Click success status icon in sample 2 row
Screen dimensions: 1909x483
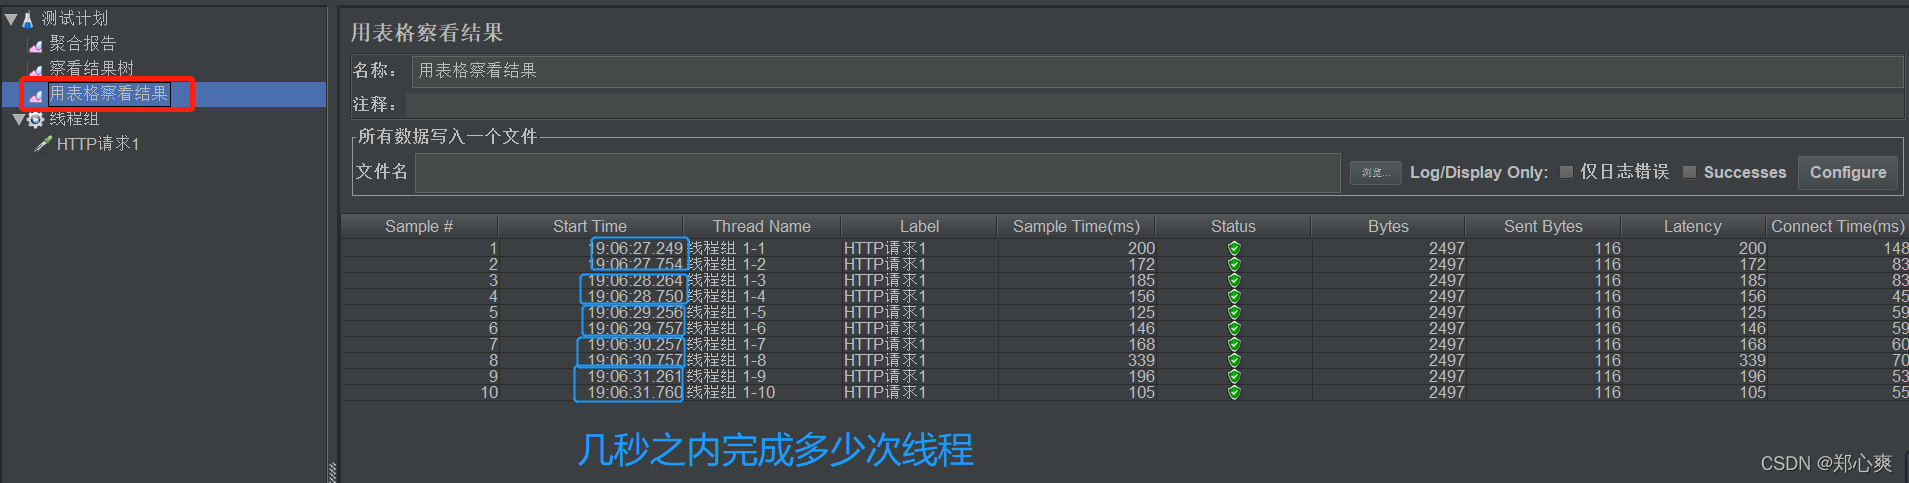[x=1234, y=264]
